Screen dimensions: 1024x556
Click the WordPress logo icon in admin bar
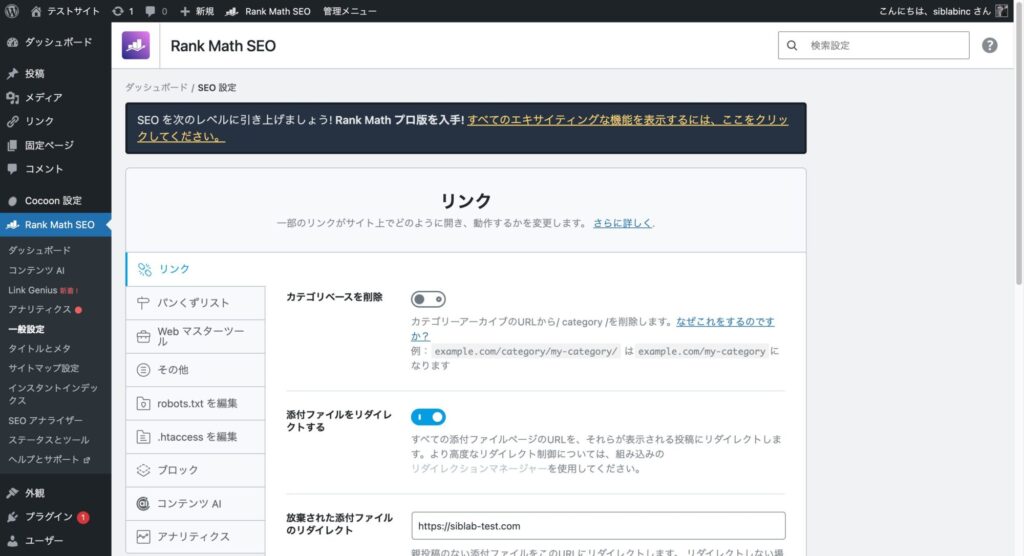pos(12,11)
